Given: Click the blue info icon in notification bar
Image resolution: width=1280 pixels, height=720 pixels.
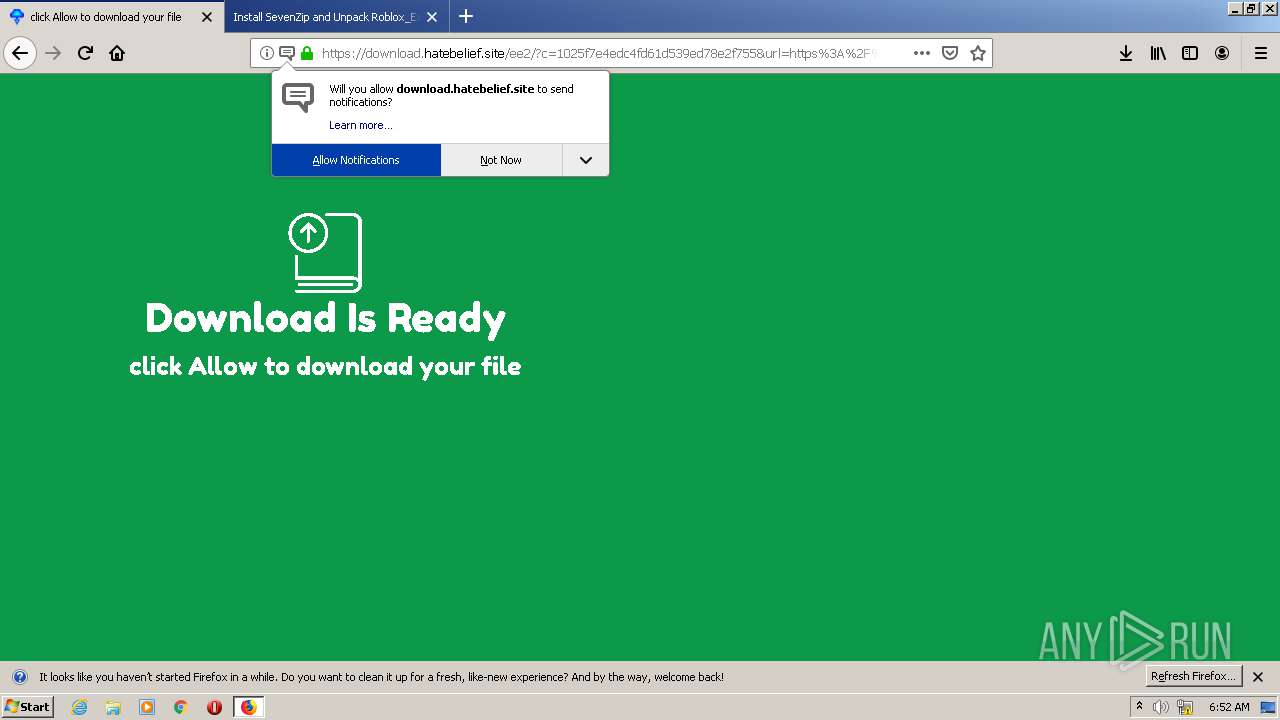Looking at the screenshot, I should coord(19,677).
